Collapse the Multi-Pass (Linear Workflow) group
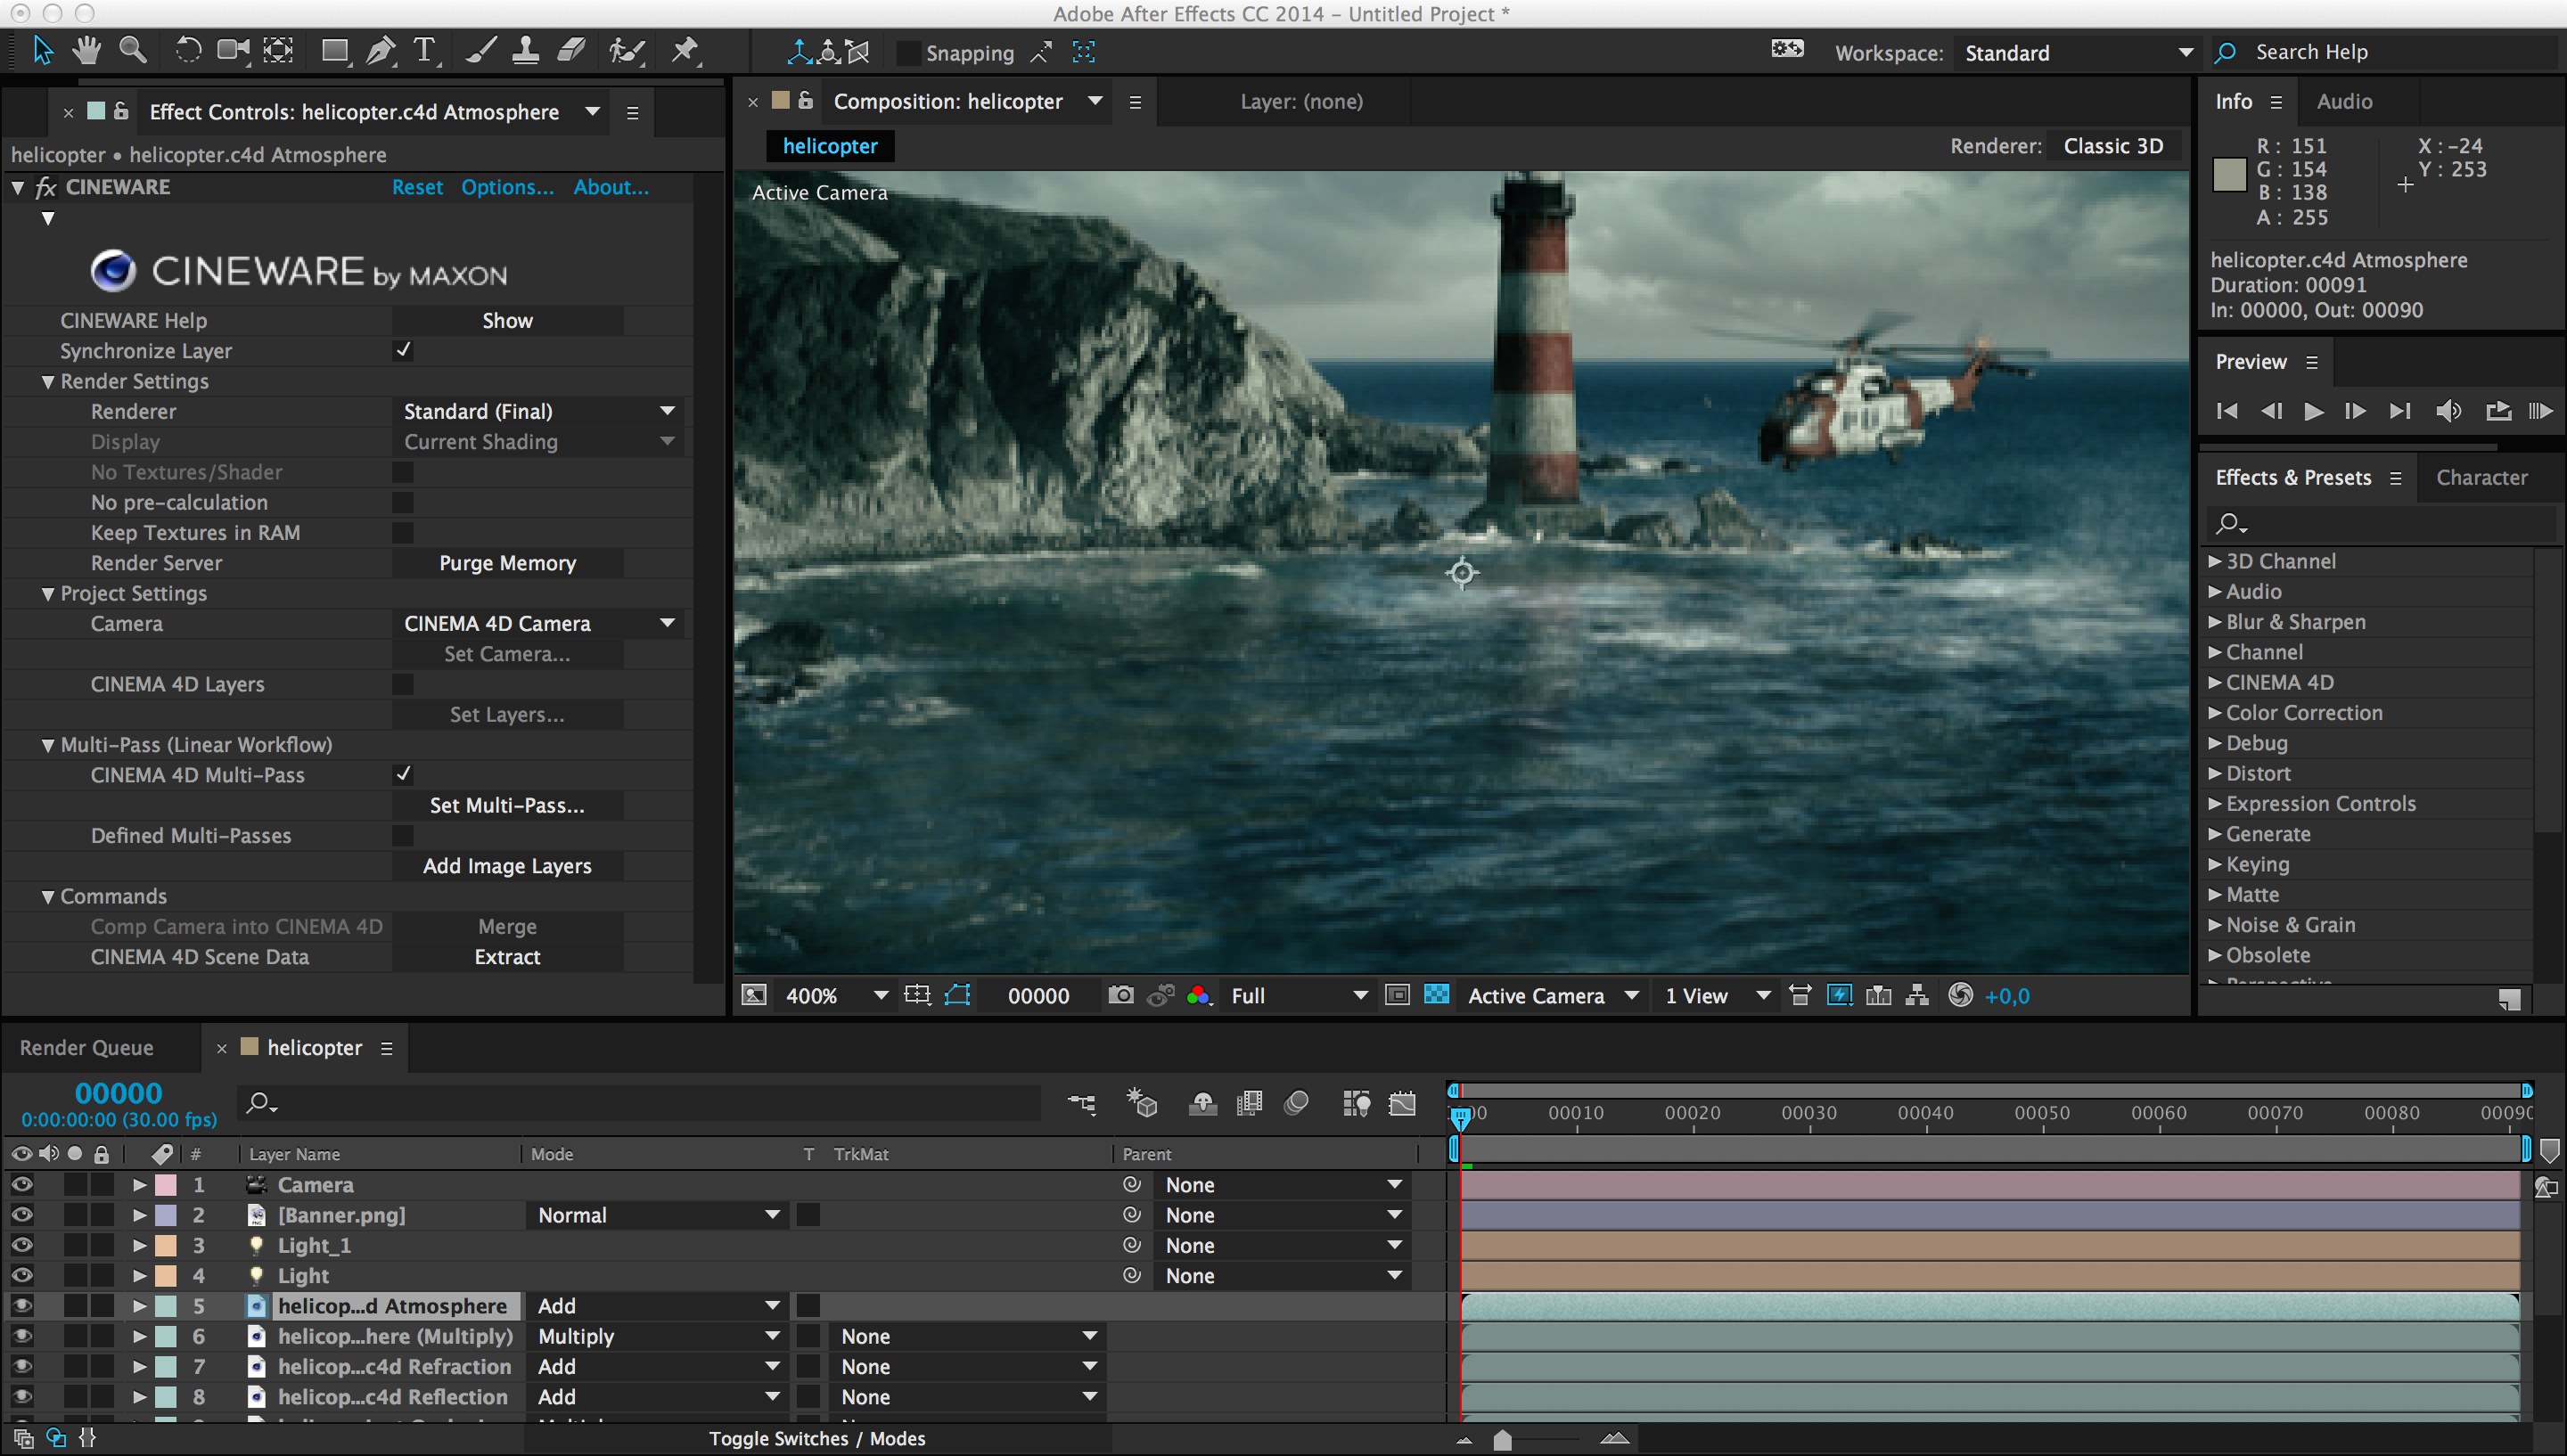2567x1456 pixels. point(47,745)
